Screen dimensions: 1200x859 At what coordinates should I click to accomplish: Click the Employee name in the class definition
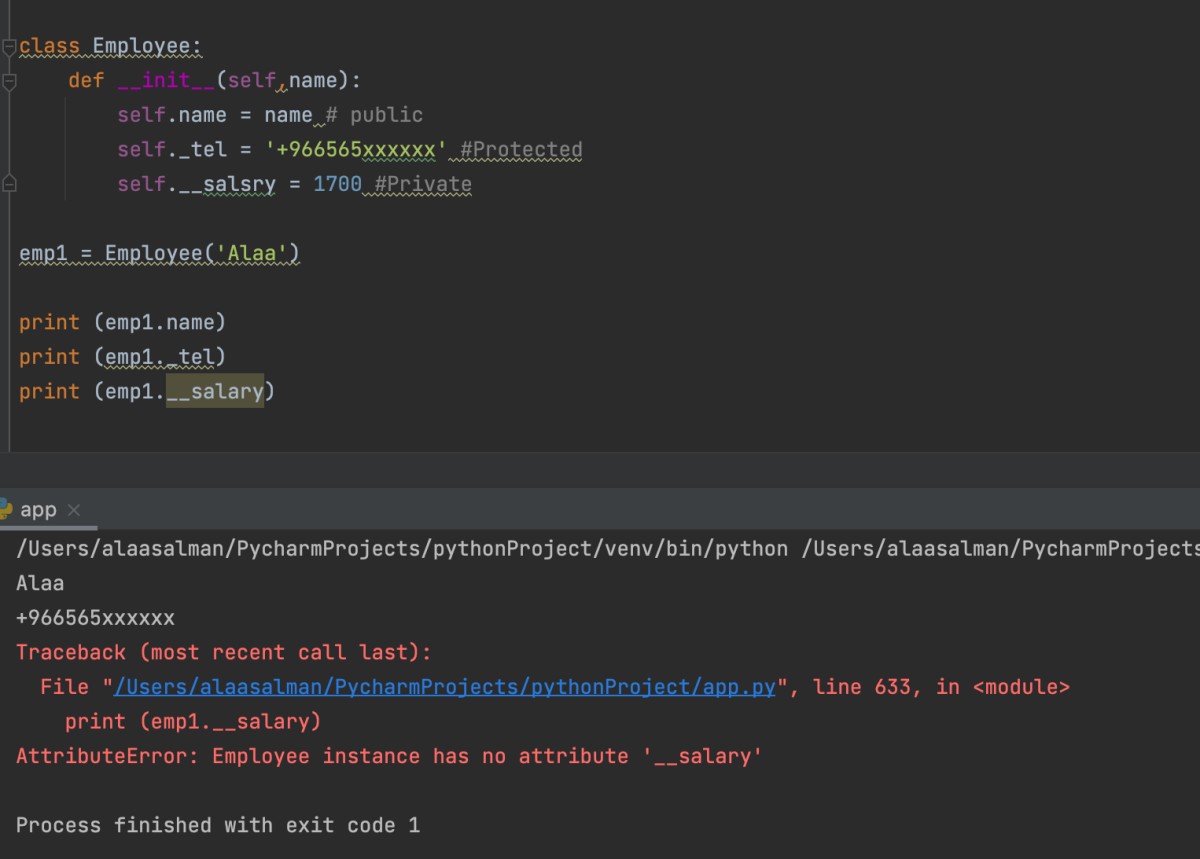146,46
